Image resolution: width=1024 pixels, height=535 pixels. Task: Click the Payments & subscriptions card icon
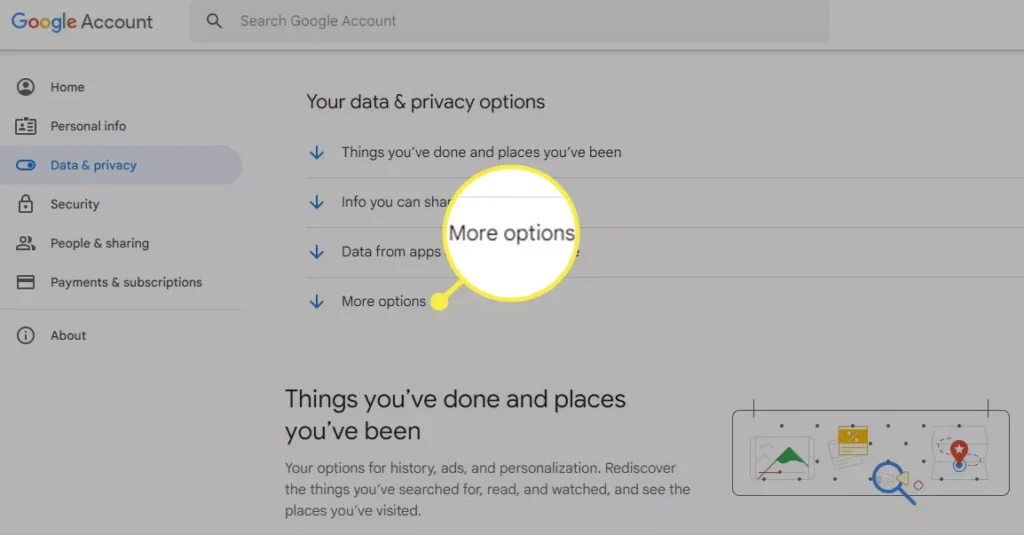26,282
